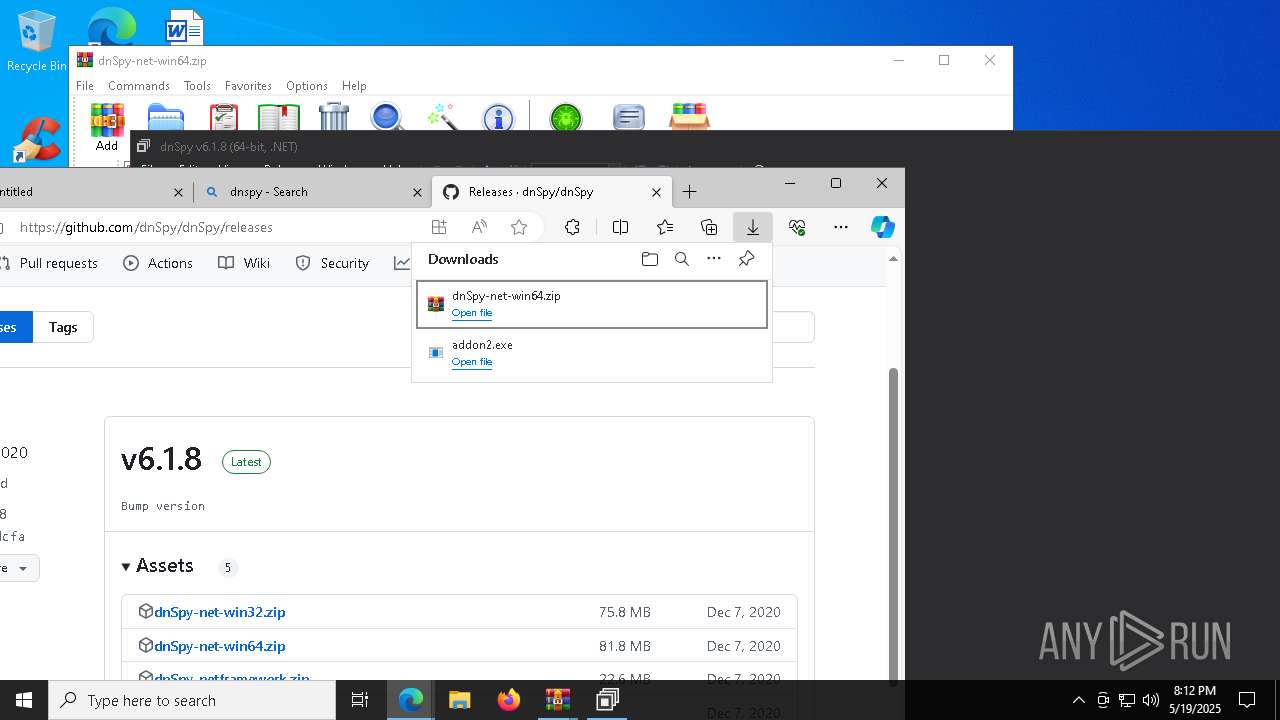Open WinRAR Favorites menu

click(x=248, y=86)
